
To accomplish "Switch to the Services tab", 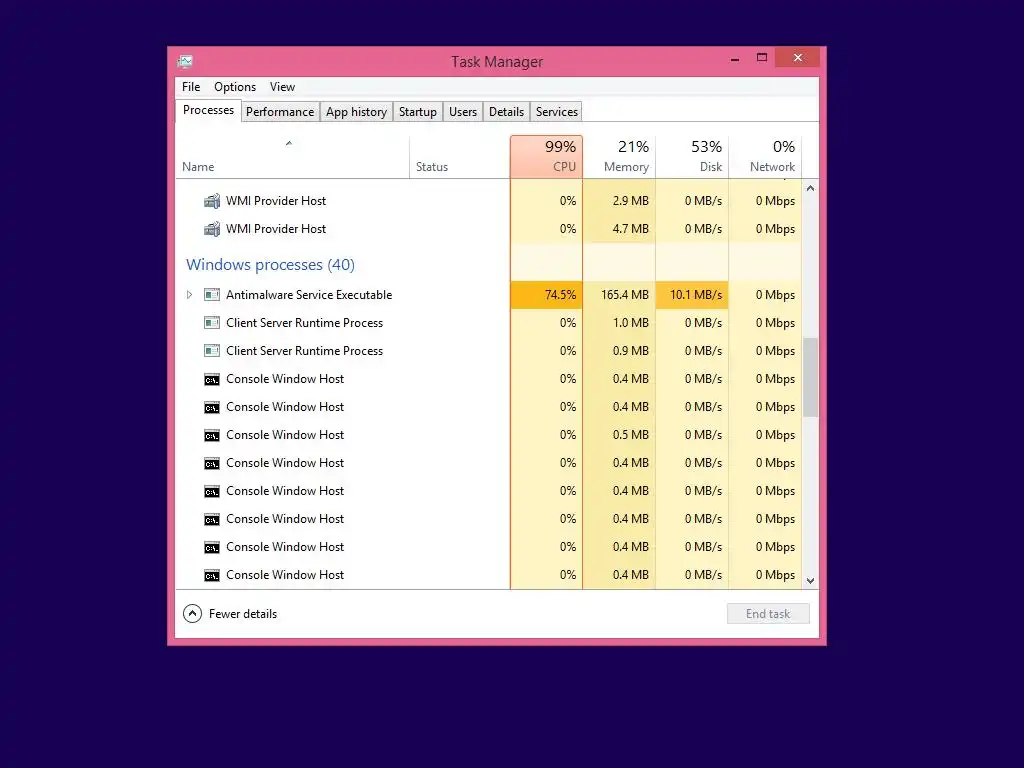I will pos(556,112).
